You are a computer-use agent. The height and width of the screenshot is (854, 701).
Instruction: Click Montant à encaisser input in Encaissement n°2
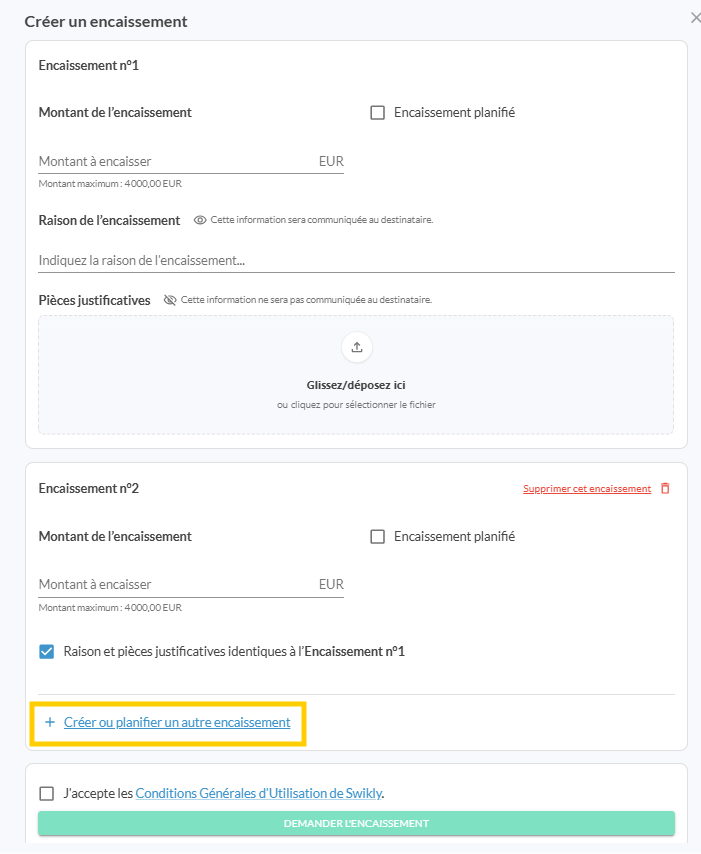(x=175, y=585)
